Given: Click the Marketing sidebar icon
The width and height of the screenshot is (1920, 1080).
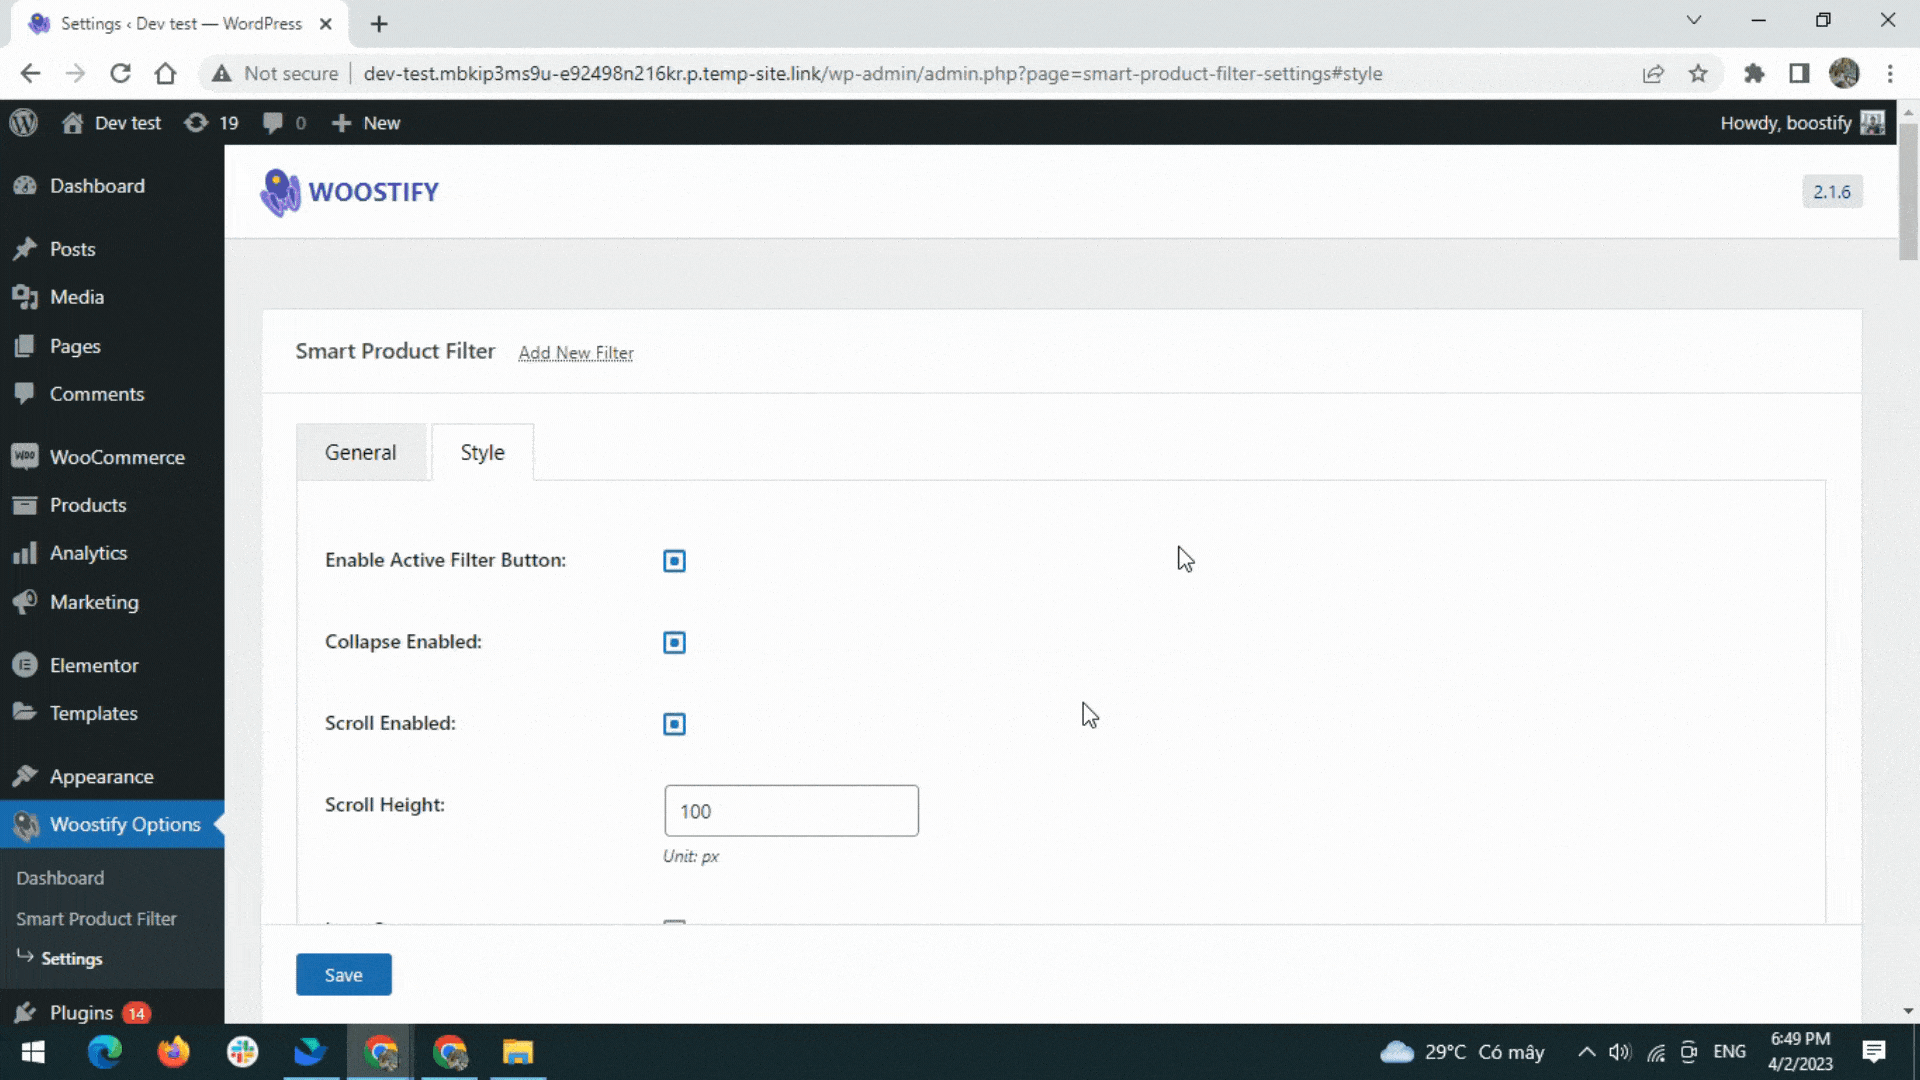Looking at the screenshot, I should 24,601.
